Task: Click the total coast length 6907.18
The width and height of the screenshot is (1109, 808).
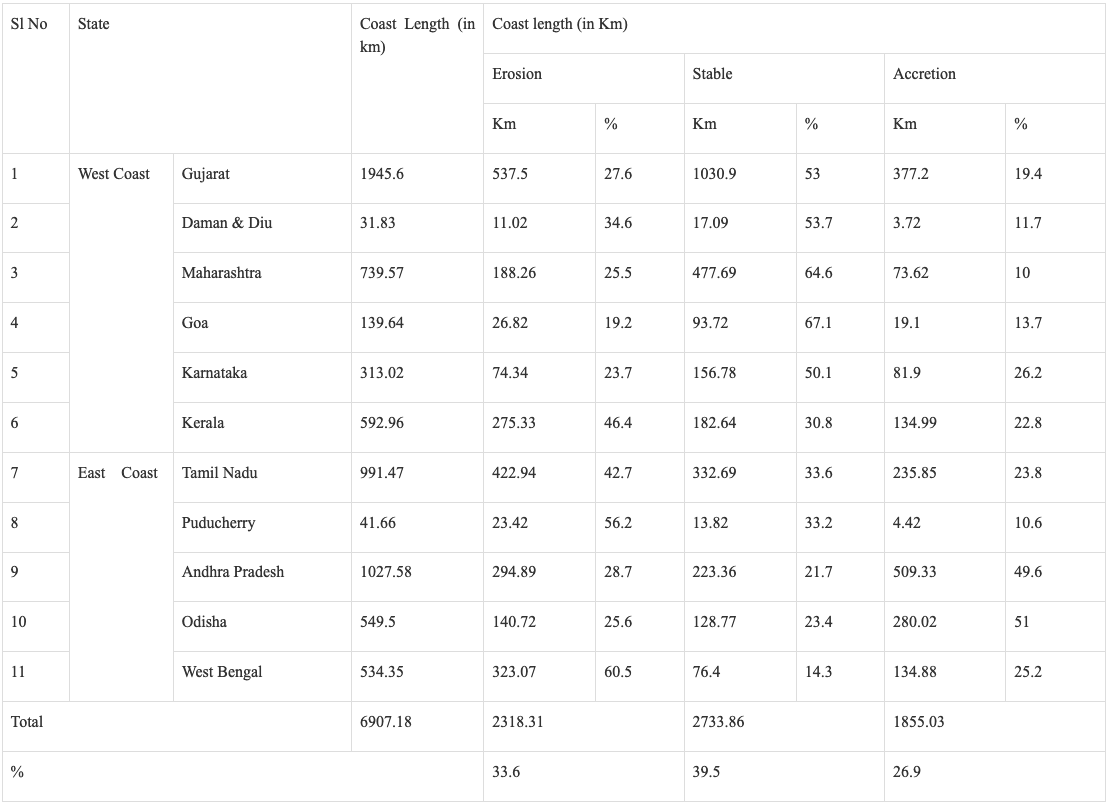Action: click(x=386, y=722)
